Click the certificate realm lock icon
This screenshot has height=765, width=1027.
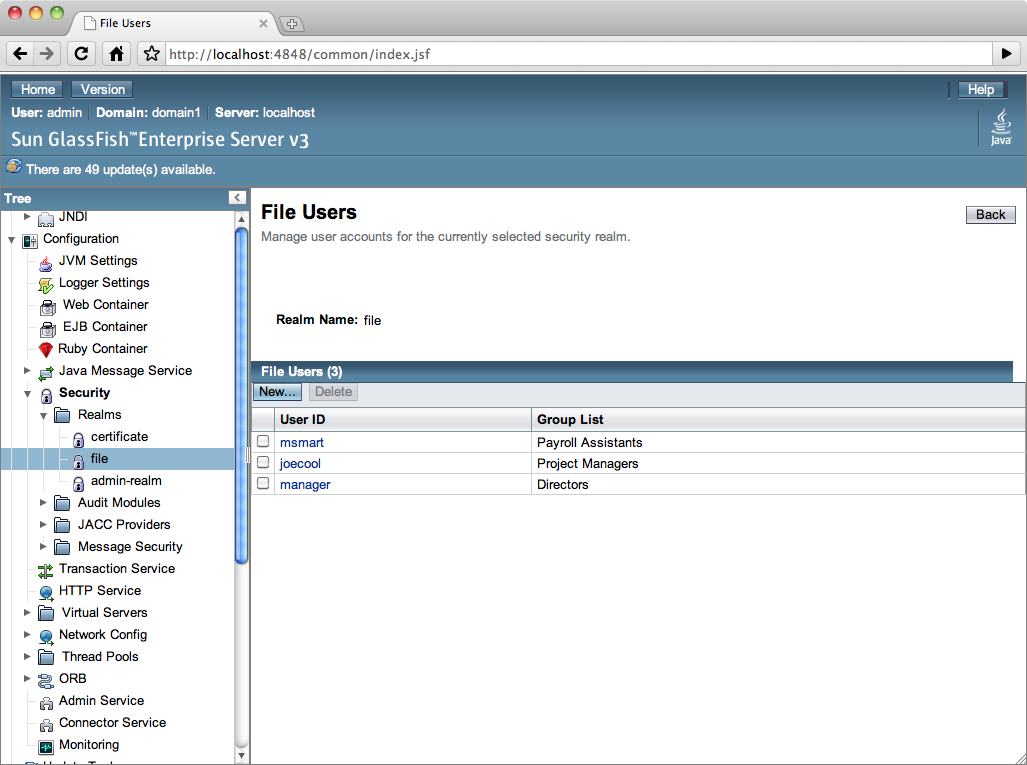point(79,439)
